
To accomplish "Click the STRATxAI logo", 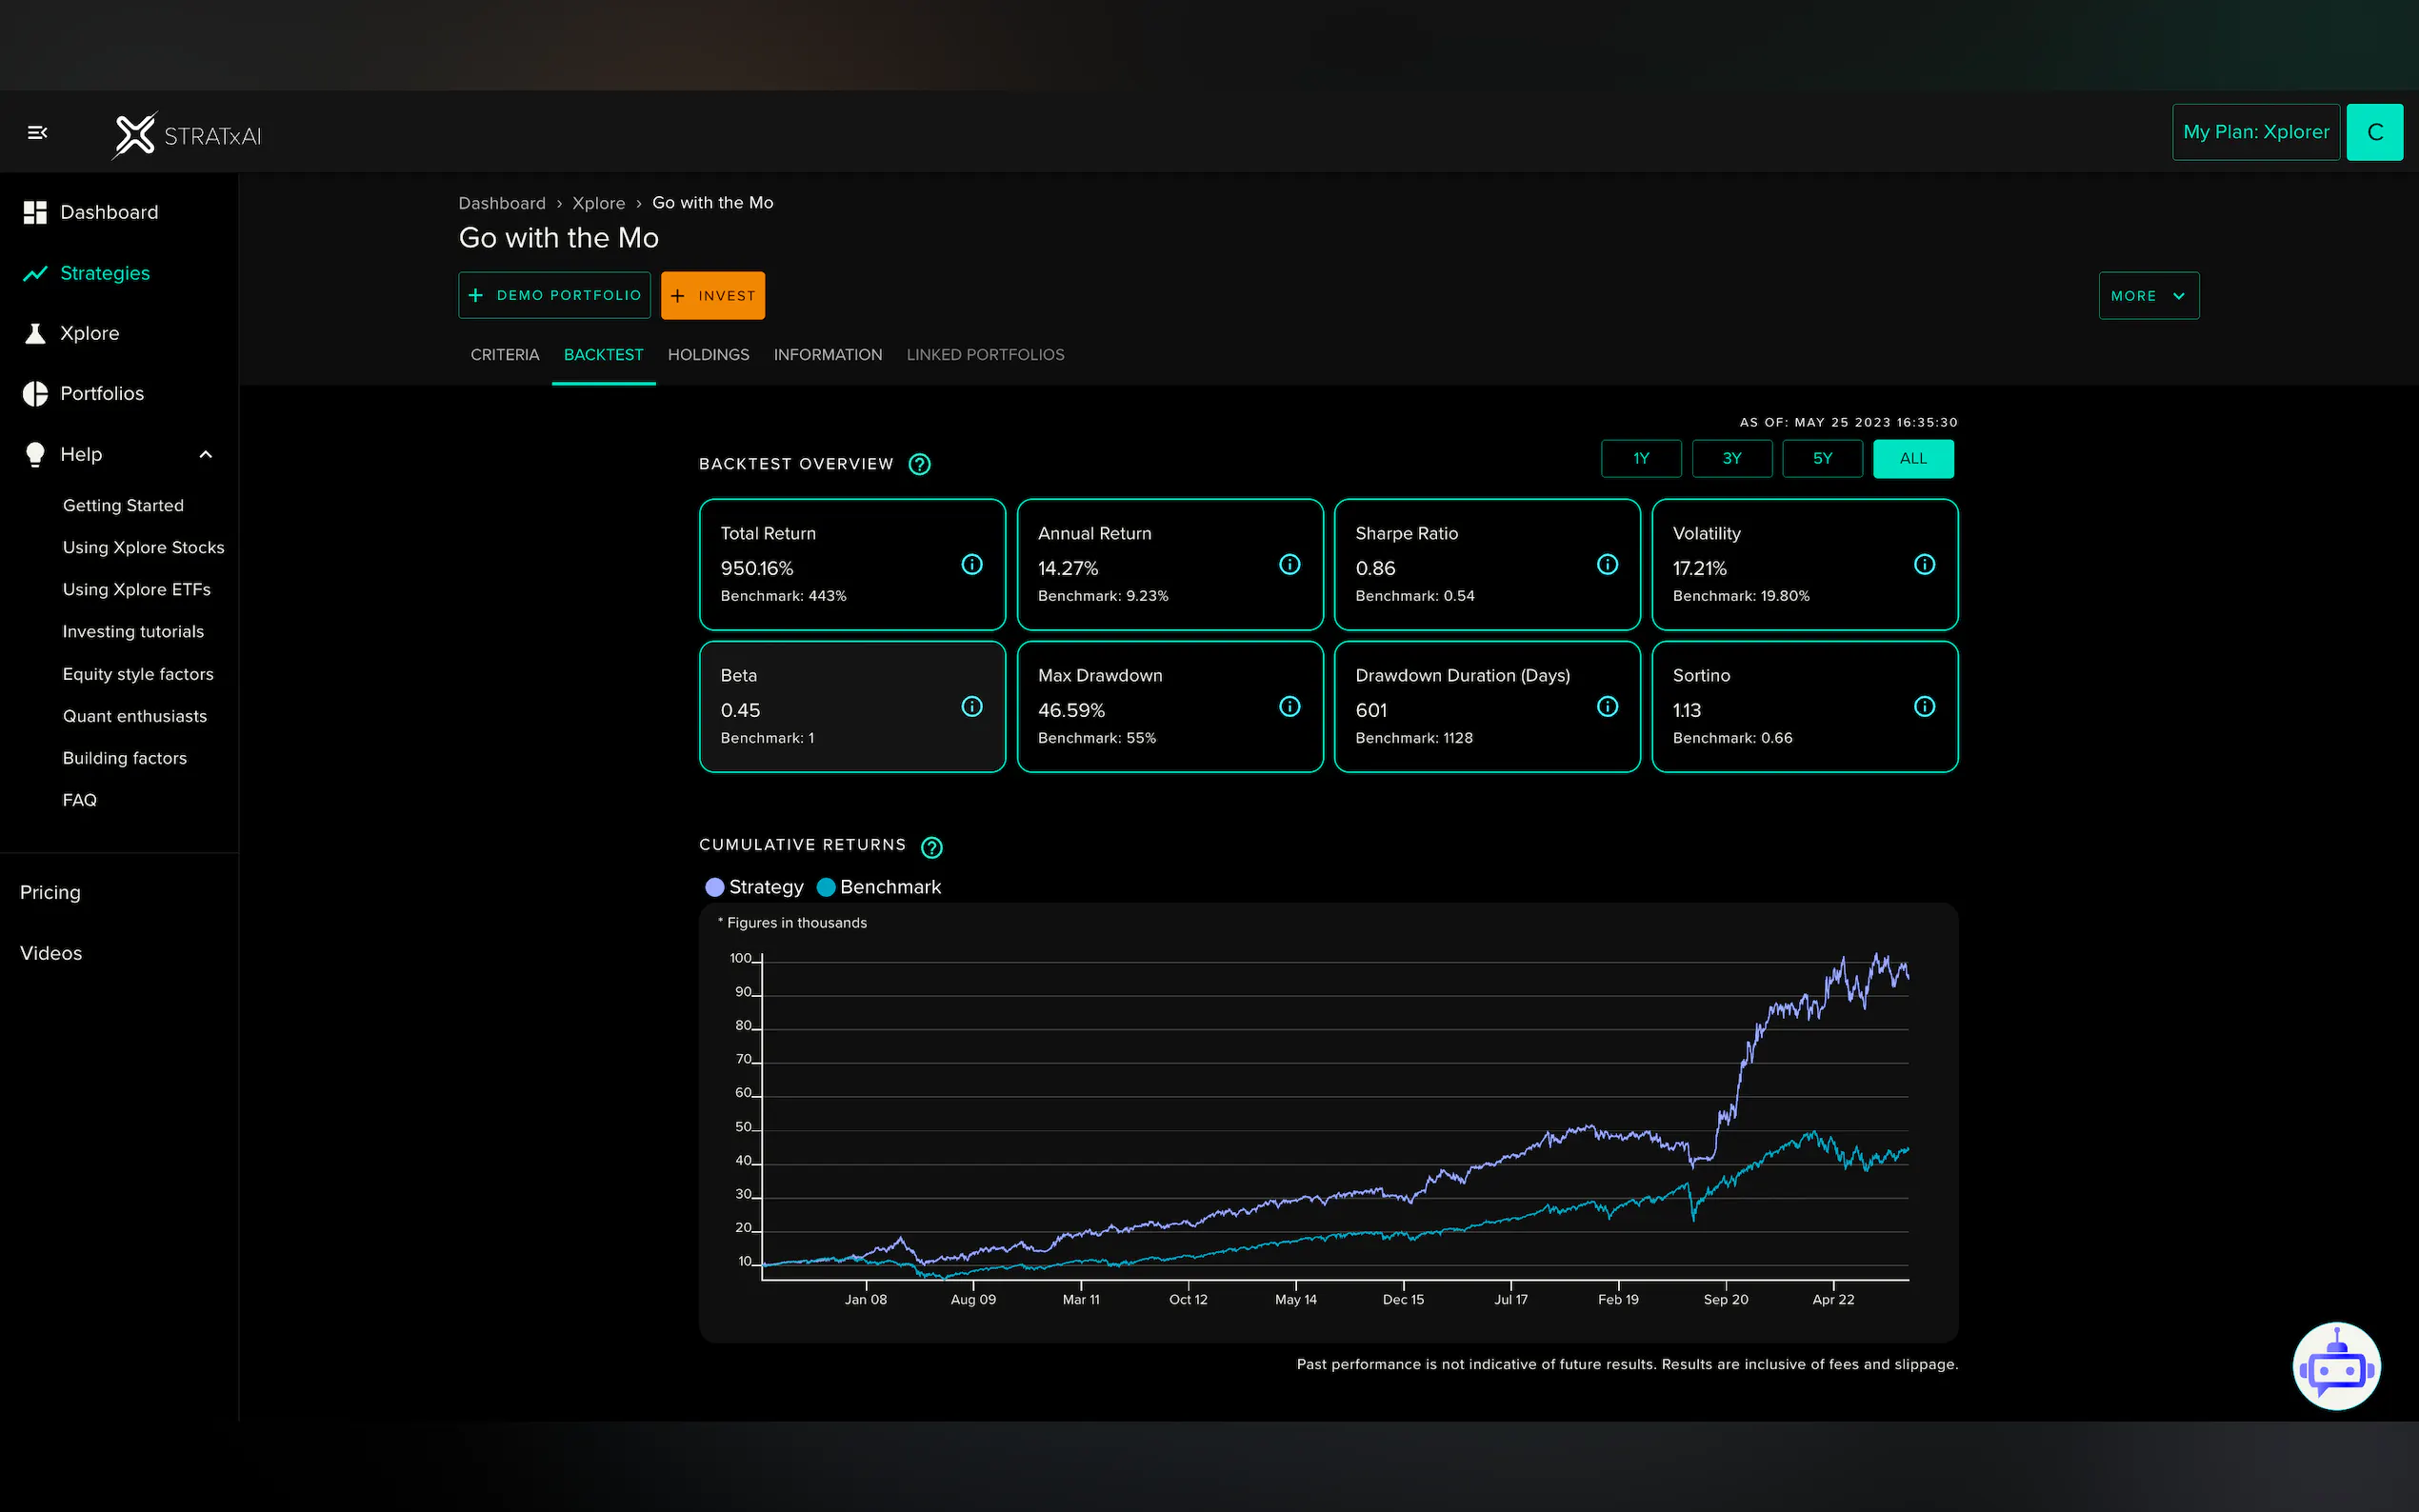I will tap(187, 135).
